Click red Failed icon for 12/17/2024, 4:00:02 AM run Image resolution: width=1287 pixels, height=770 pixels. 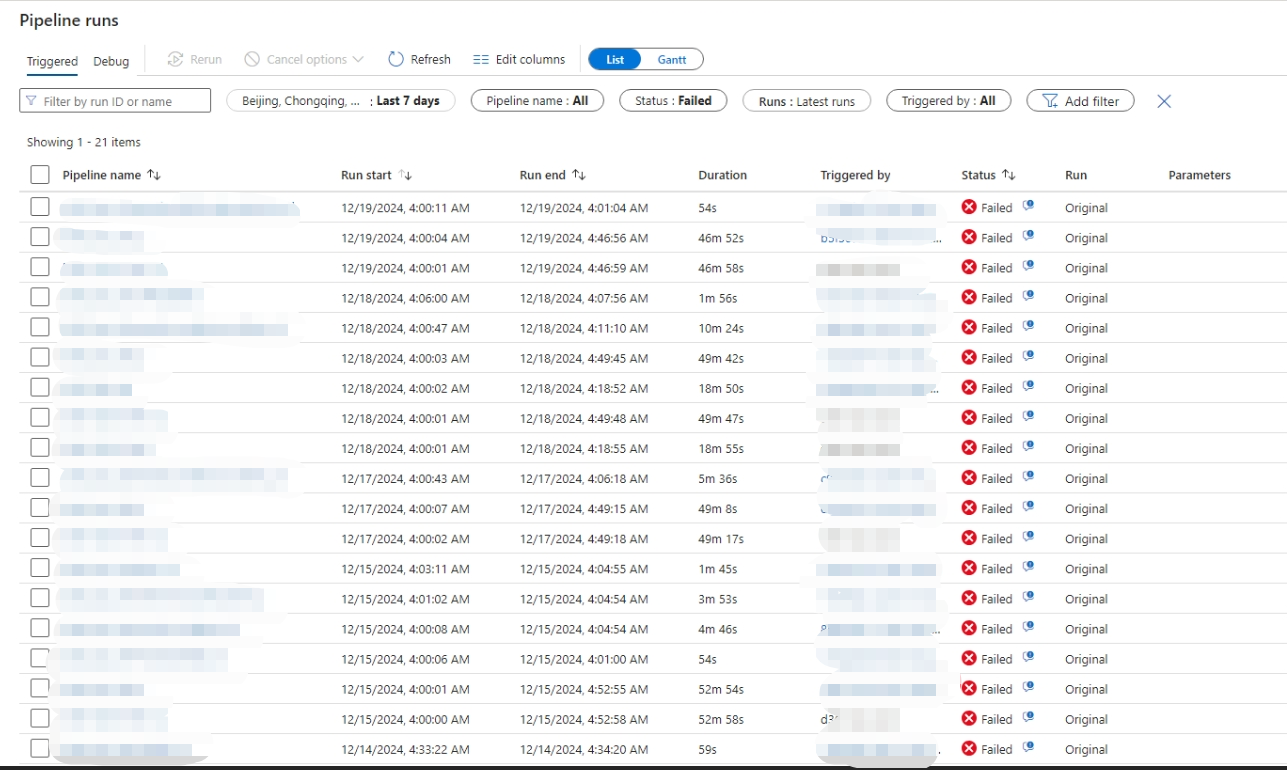[x=969, y=538]
